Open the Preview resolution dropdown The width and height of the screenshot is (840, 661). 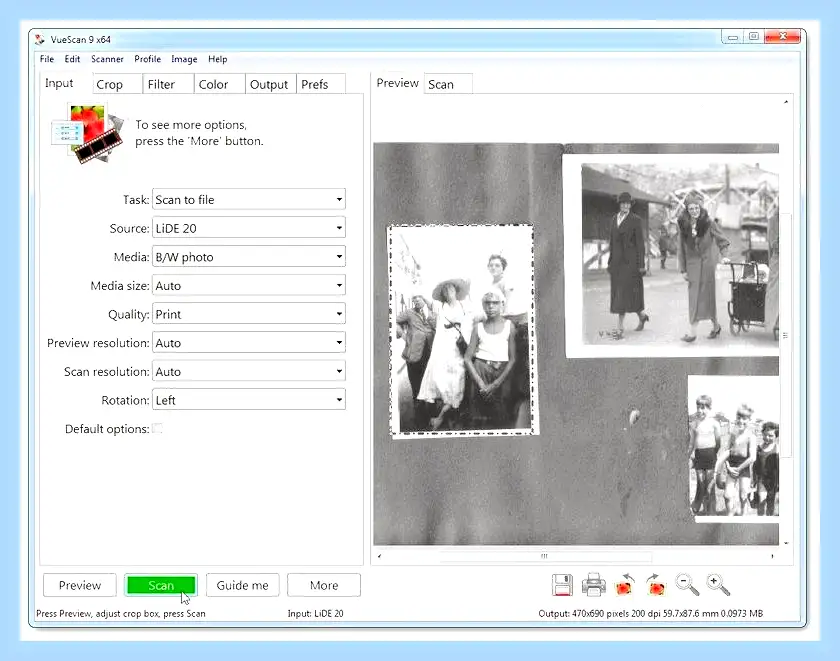coord(249,343)
